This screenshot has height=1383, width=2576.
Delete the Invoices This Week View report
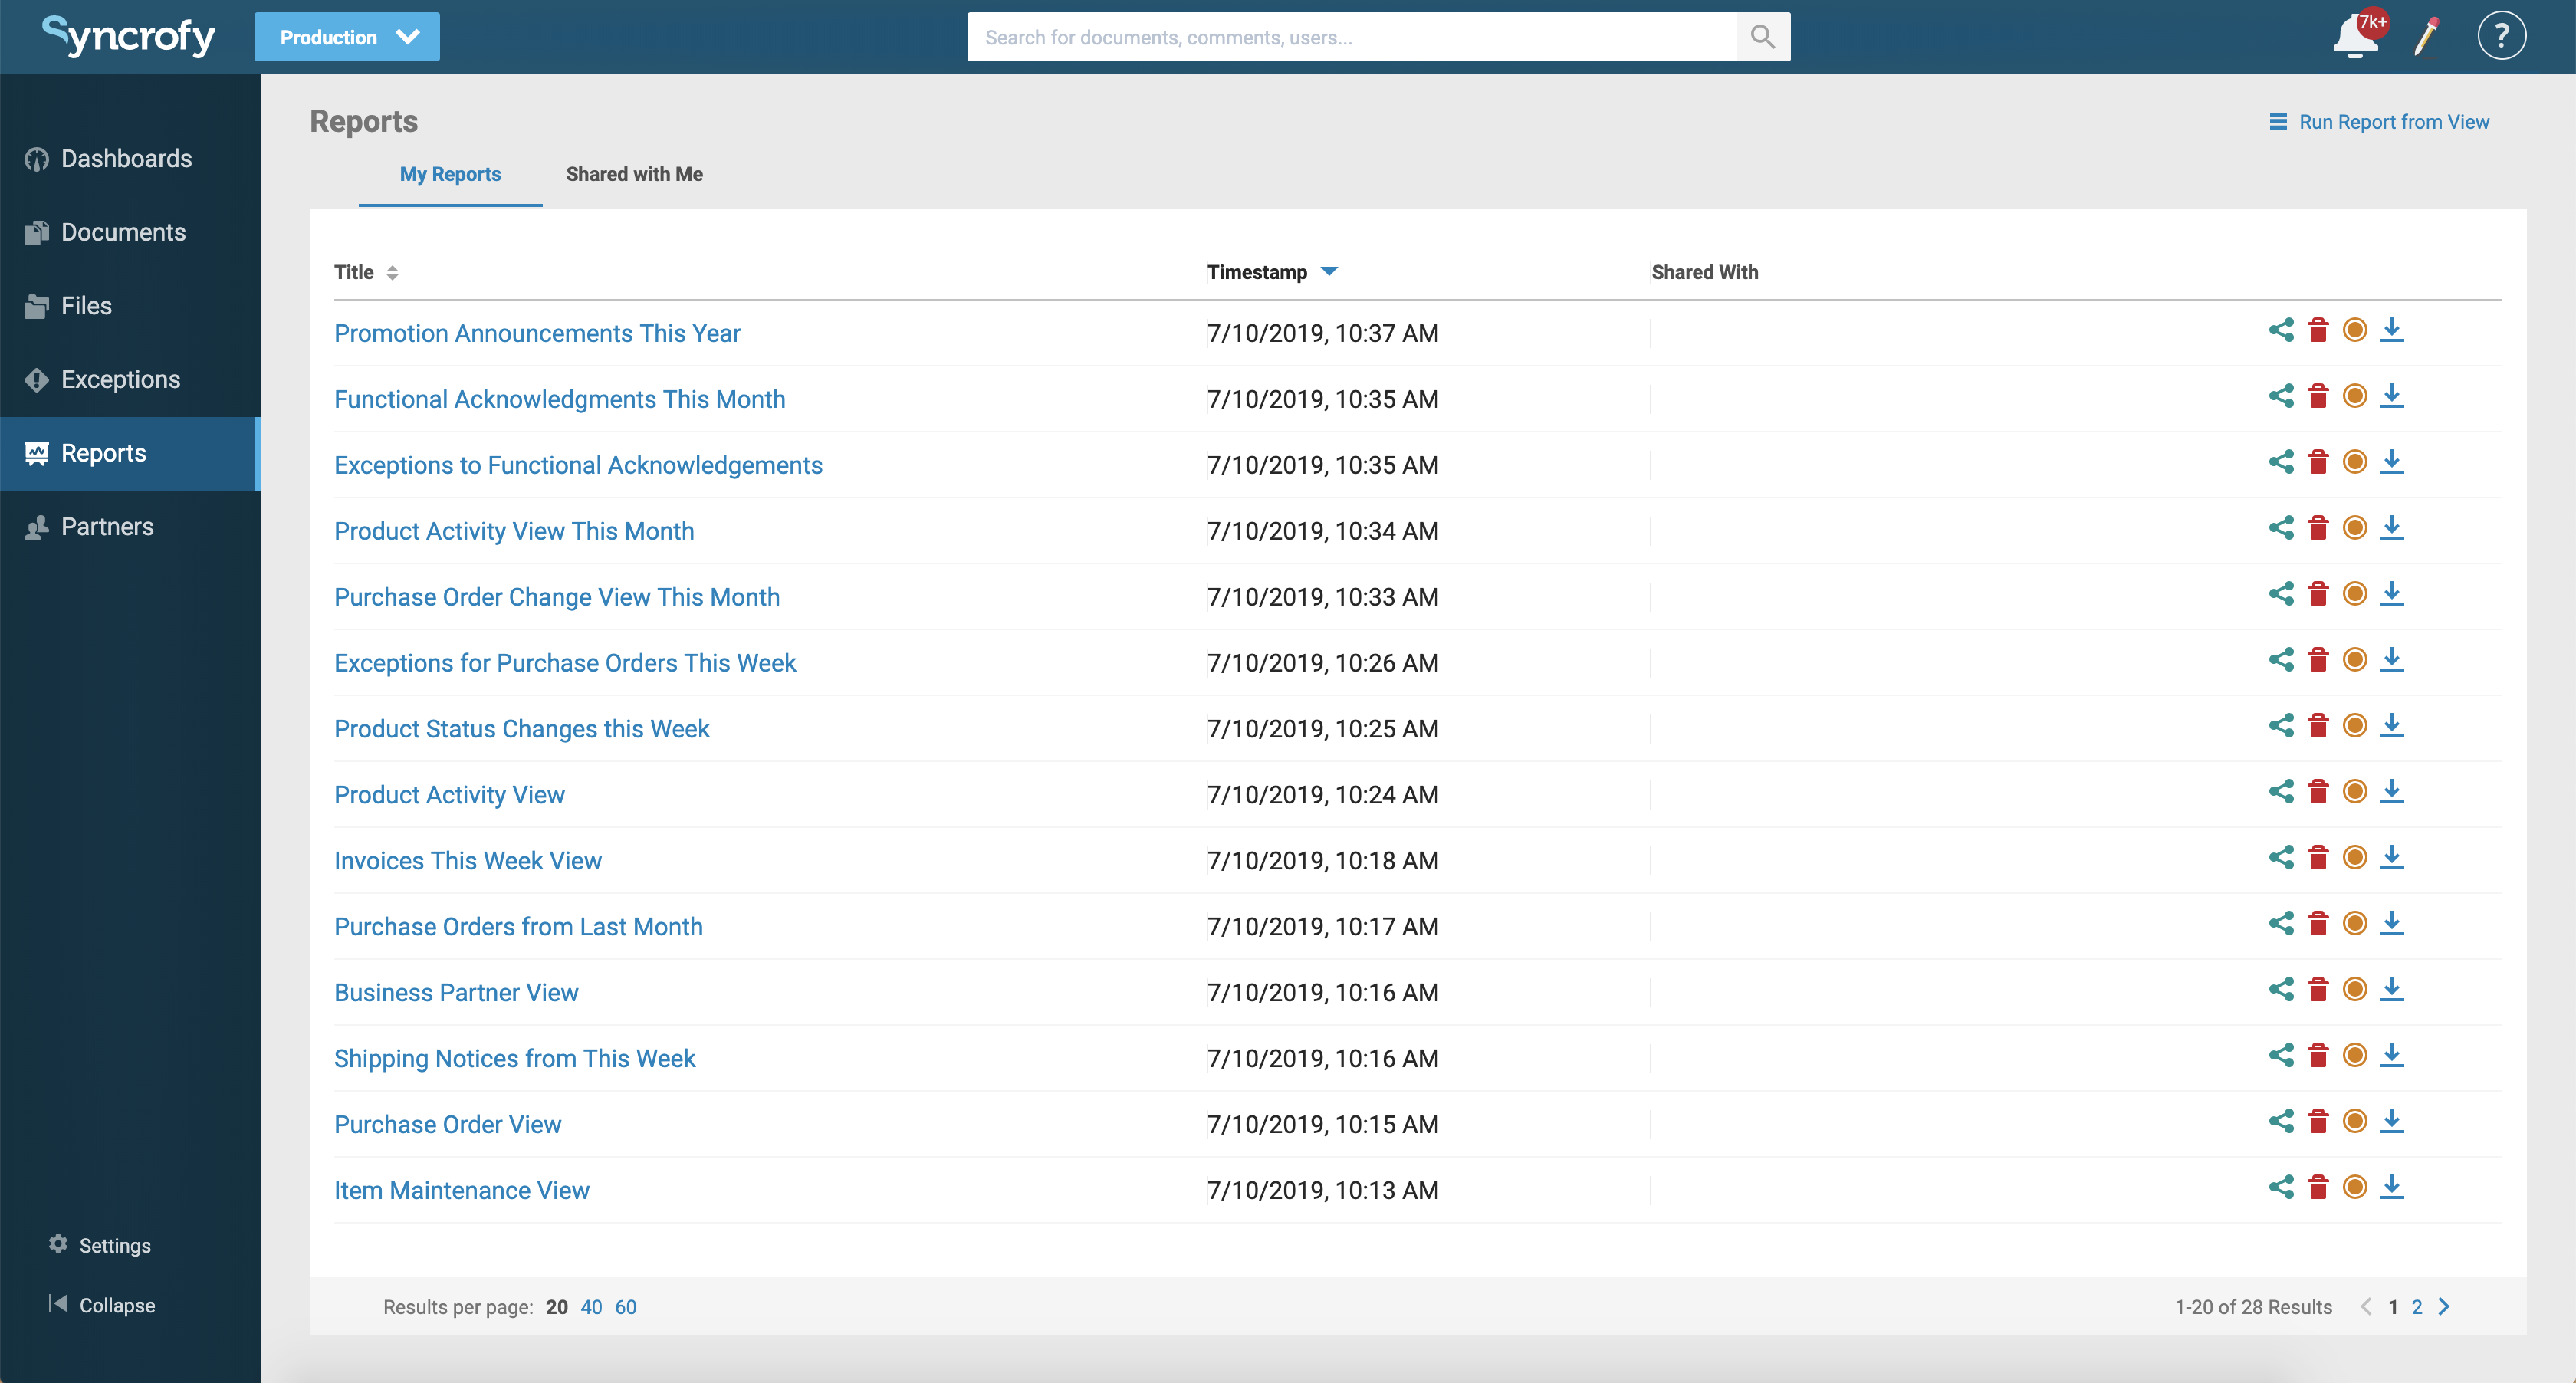click(x=2318, y=856)
